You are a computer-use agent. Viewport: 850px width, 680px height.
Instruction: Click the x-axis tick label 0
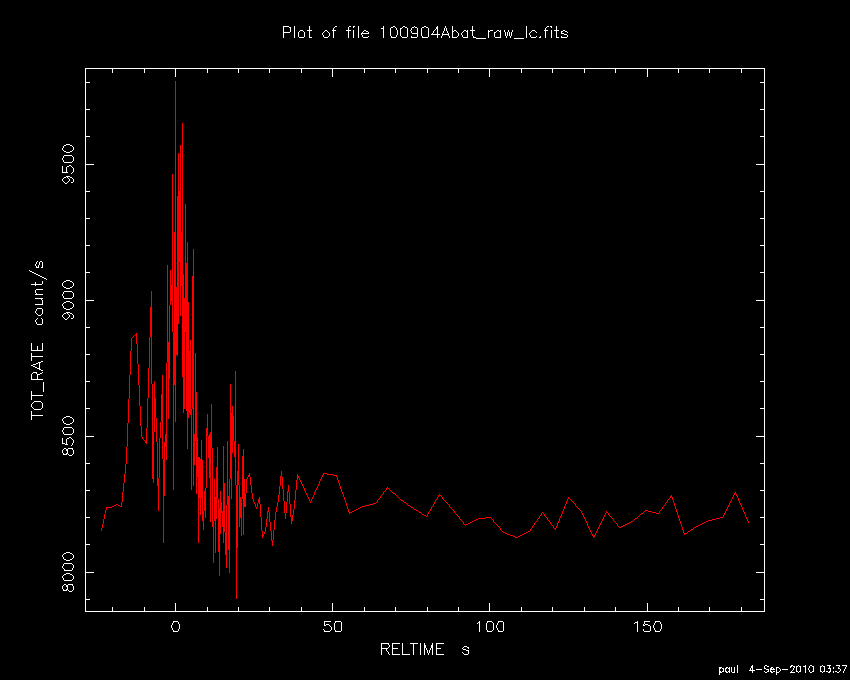click(x=175, y=627)
